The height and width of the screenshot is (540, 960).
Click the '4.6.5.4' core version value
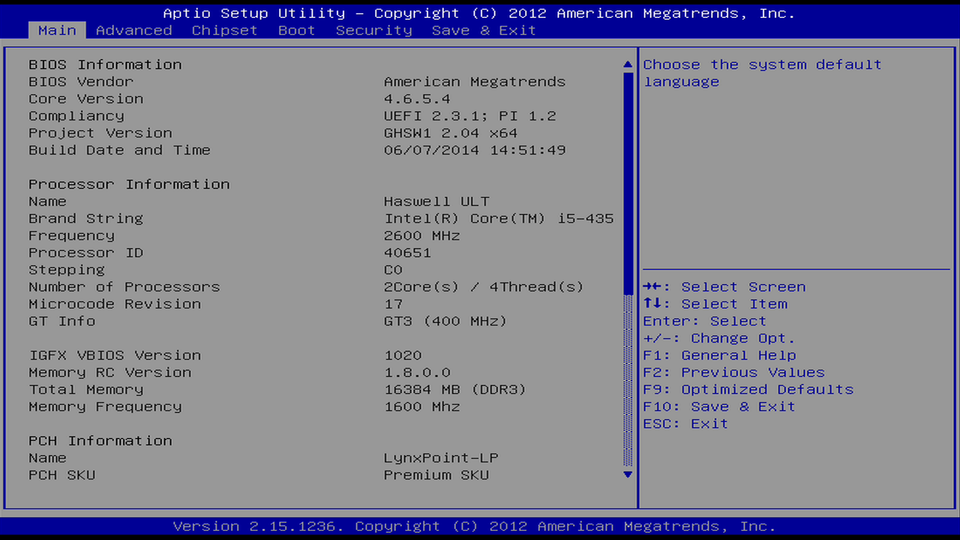(x=417, y=99)
